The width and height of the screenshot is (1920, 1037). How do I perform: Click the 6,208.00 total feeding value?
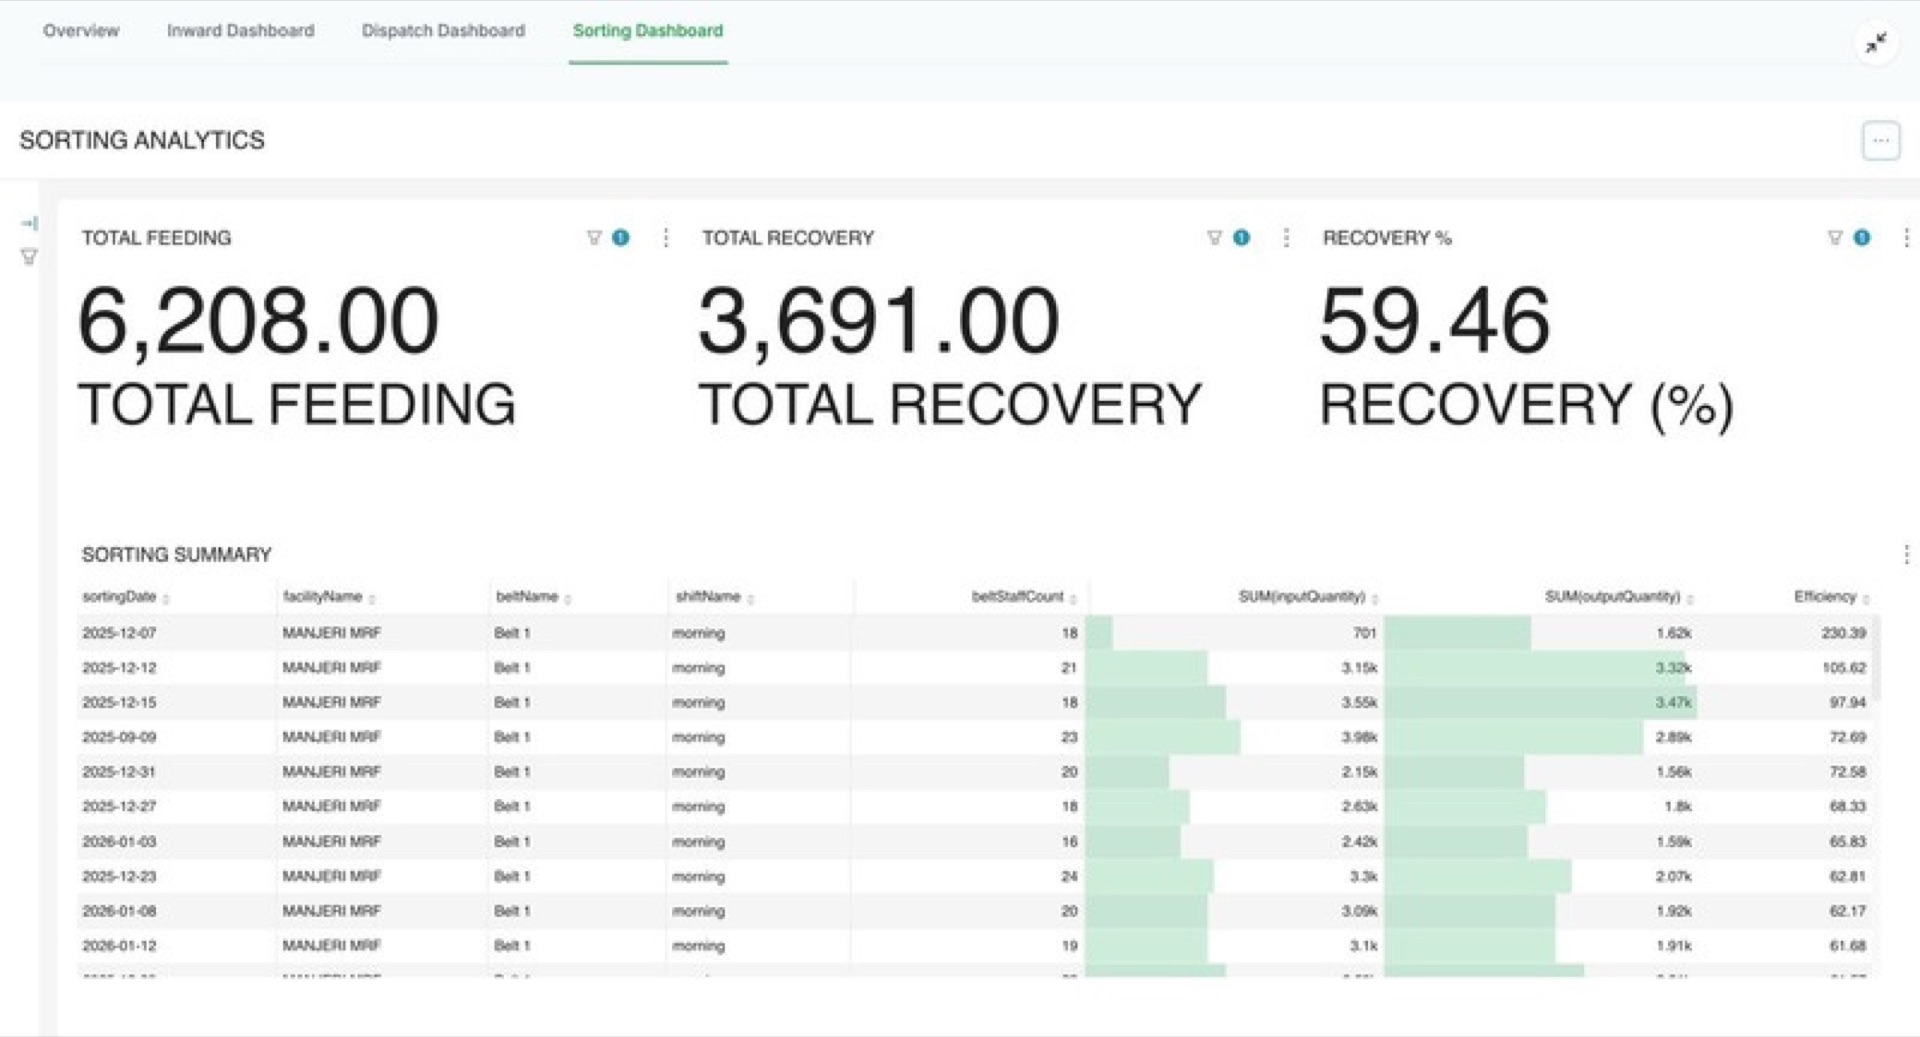258,321
